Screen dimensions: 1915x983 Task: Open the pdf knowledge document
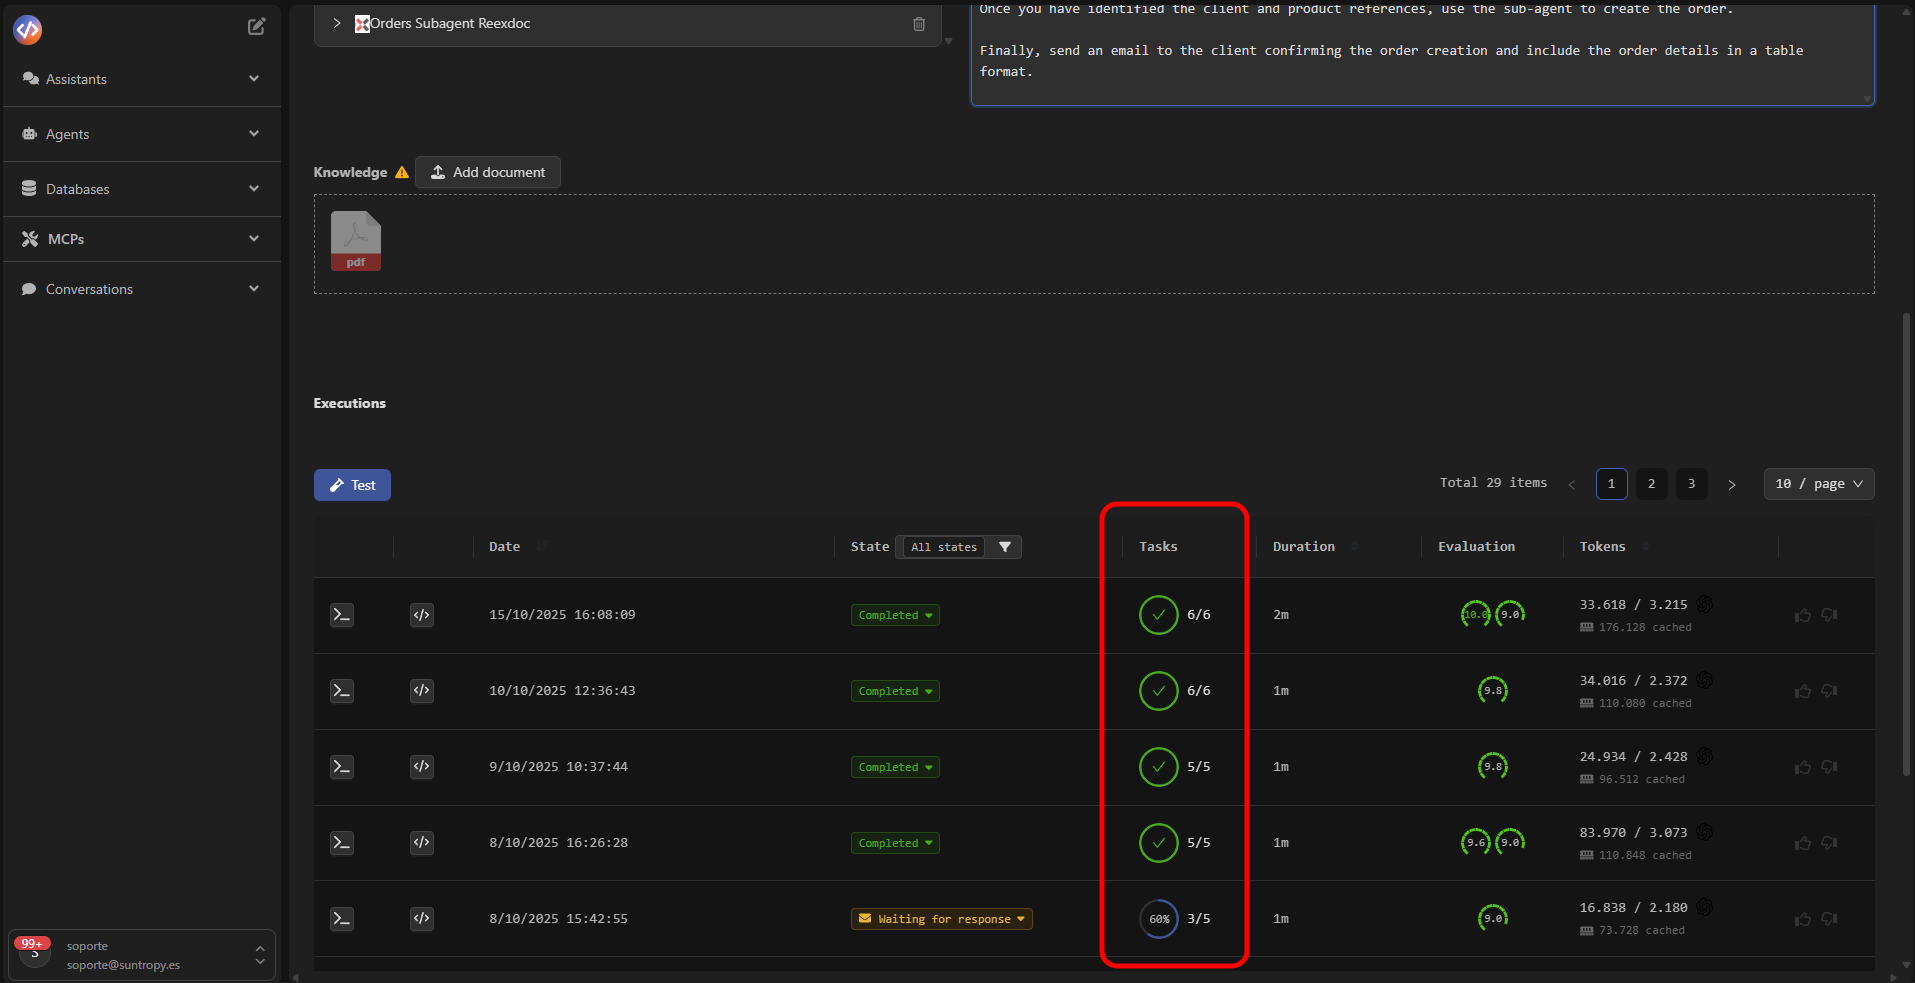pyautogui.click(x=356, y=241)
